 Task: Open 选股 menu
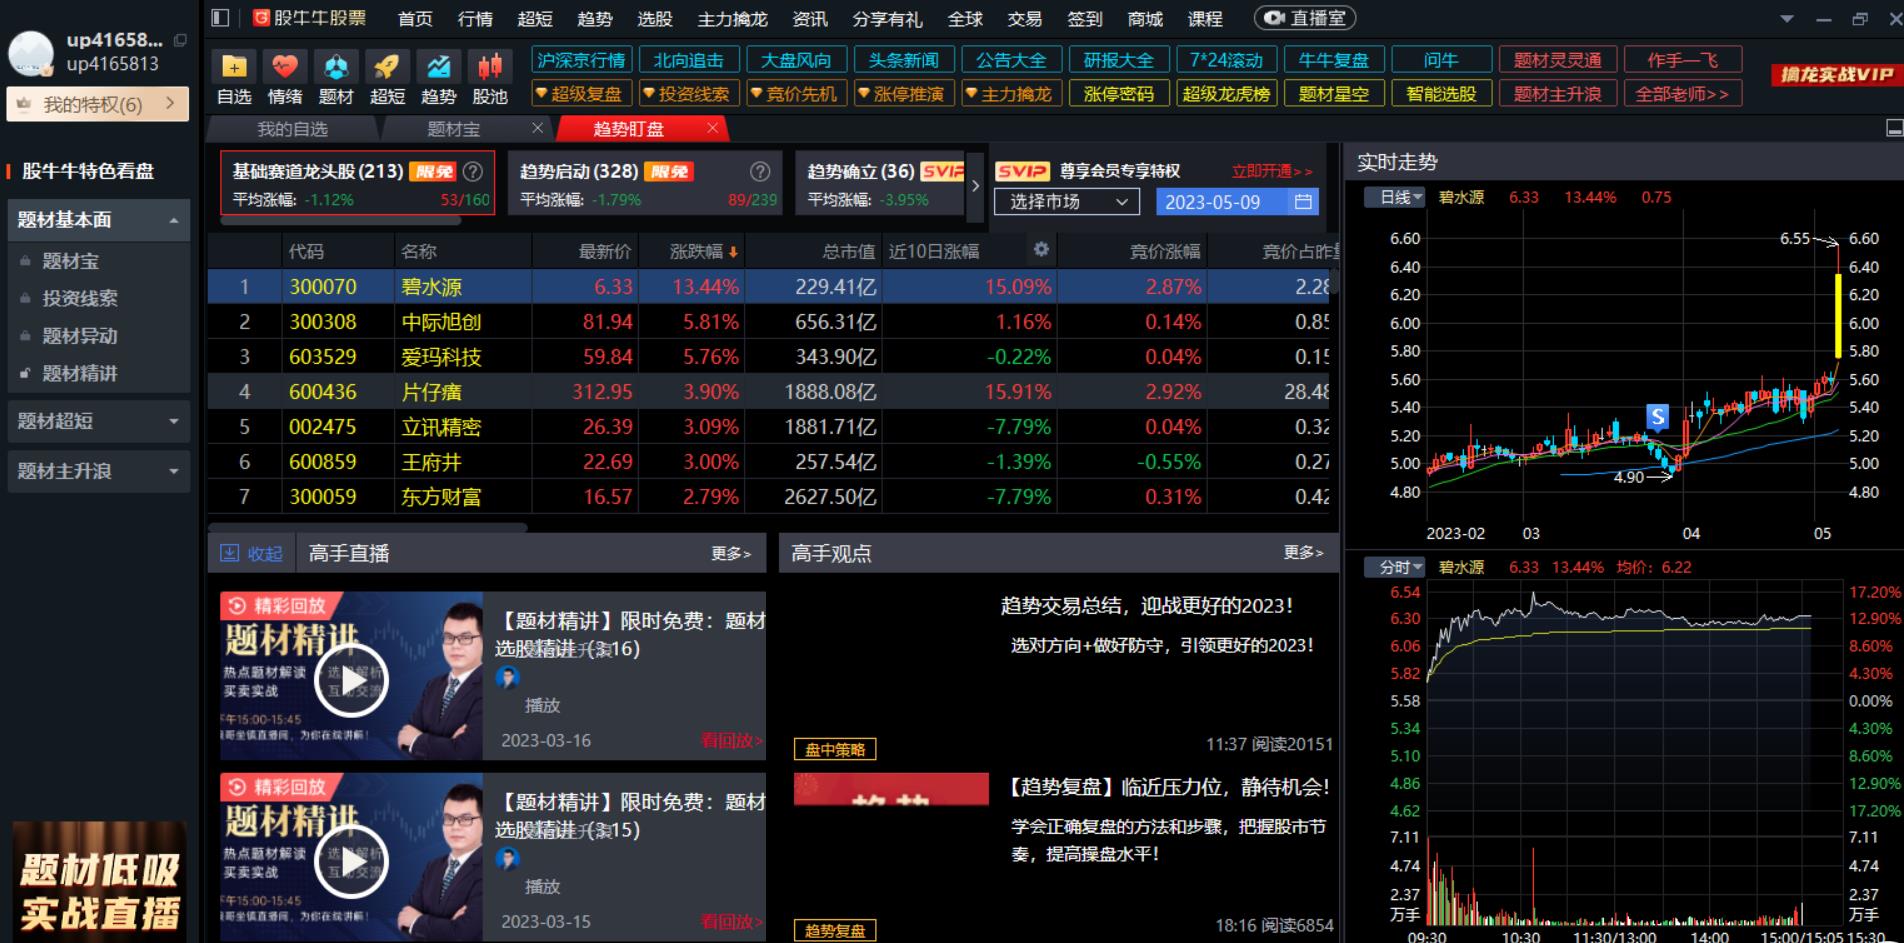coord(655,19)
